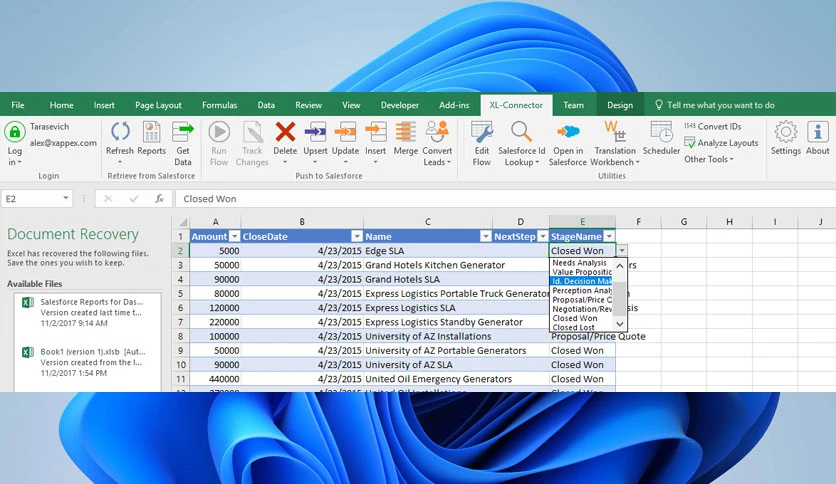Click the Track Changes icon

[252, 132]
